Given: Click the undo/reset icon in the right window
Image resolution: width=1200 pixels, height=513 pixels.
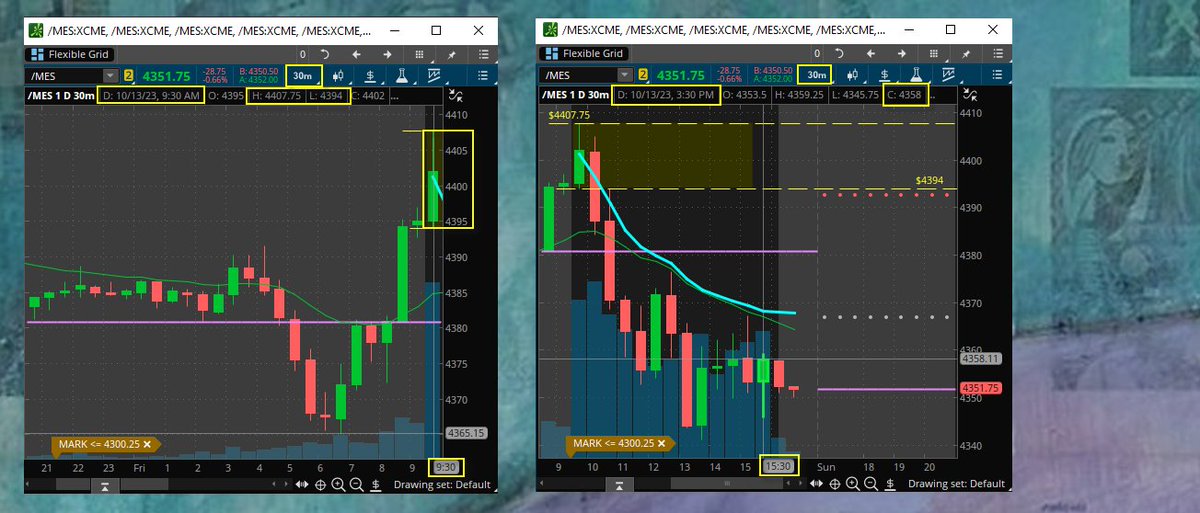Looking at the screenshot, I should [x=838, y=53].
